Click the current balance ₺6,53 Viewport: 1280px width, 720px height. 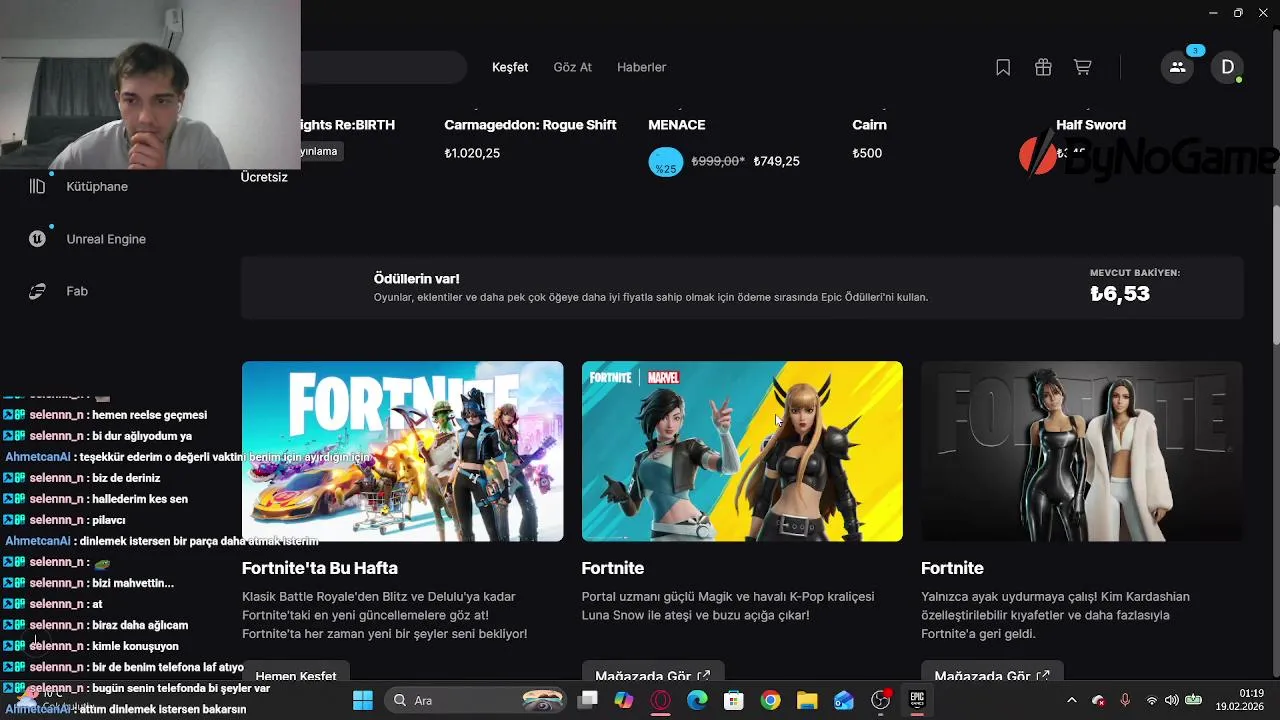tap(1120, 294)
